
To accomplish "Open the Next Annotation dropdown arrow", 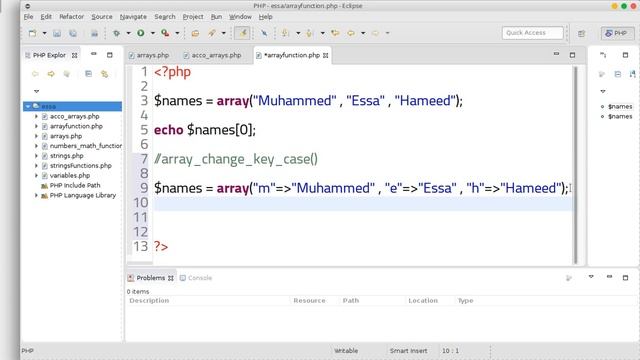I will click(298, 33).
